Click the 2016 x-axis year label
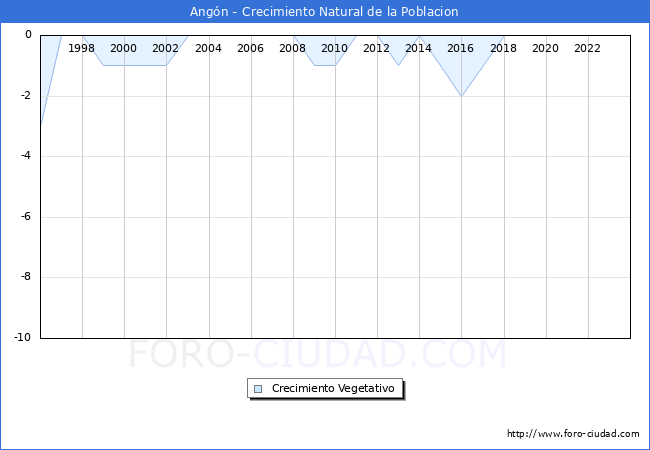This screenshot has height=450, width=650. [461, 48]
